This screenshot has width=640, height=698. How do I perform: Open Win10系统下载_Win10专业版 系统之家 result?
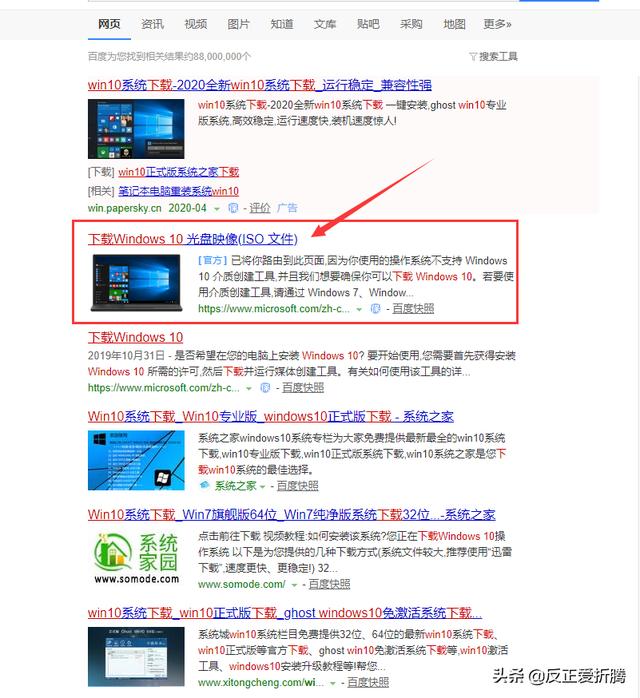pos(271,417)
